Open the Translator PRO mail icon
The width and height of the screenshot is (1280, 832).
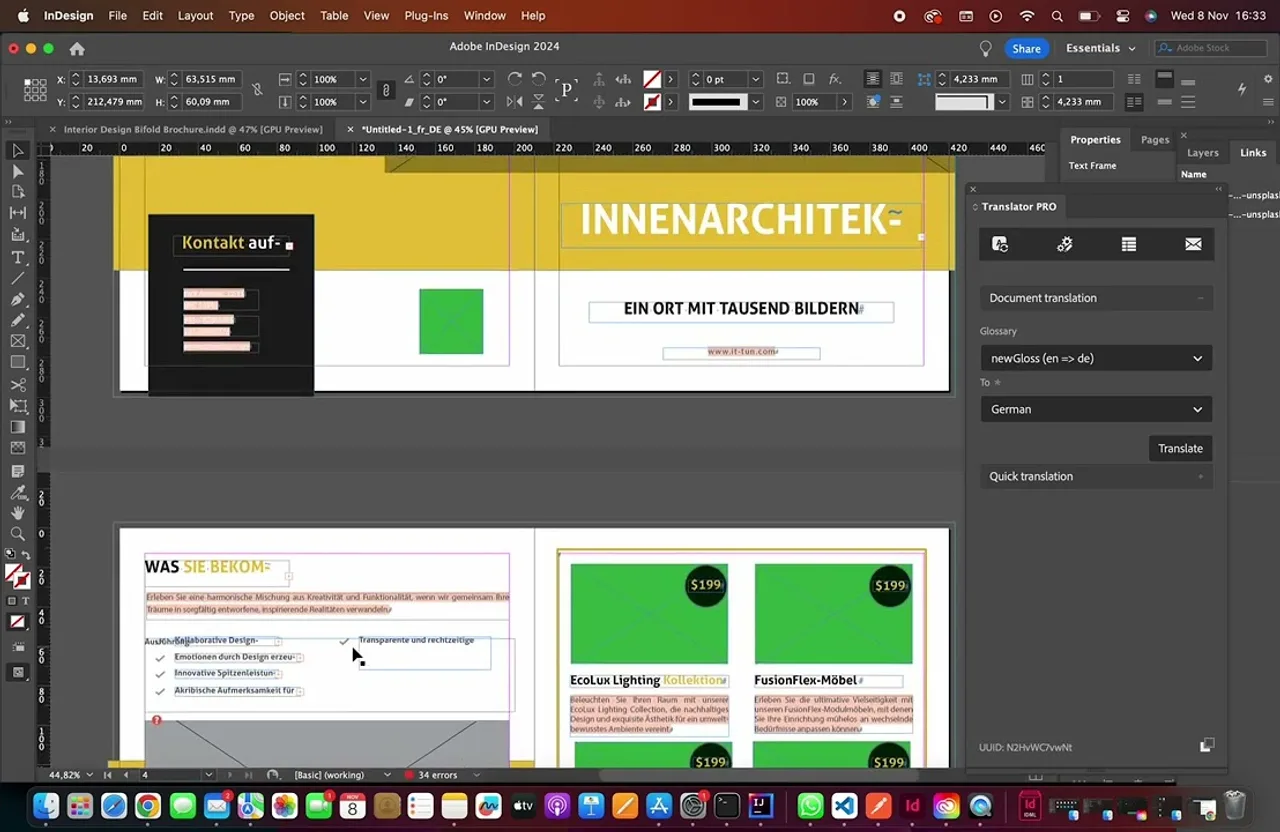tap(1193, 244)
